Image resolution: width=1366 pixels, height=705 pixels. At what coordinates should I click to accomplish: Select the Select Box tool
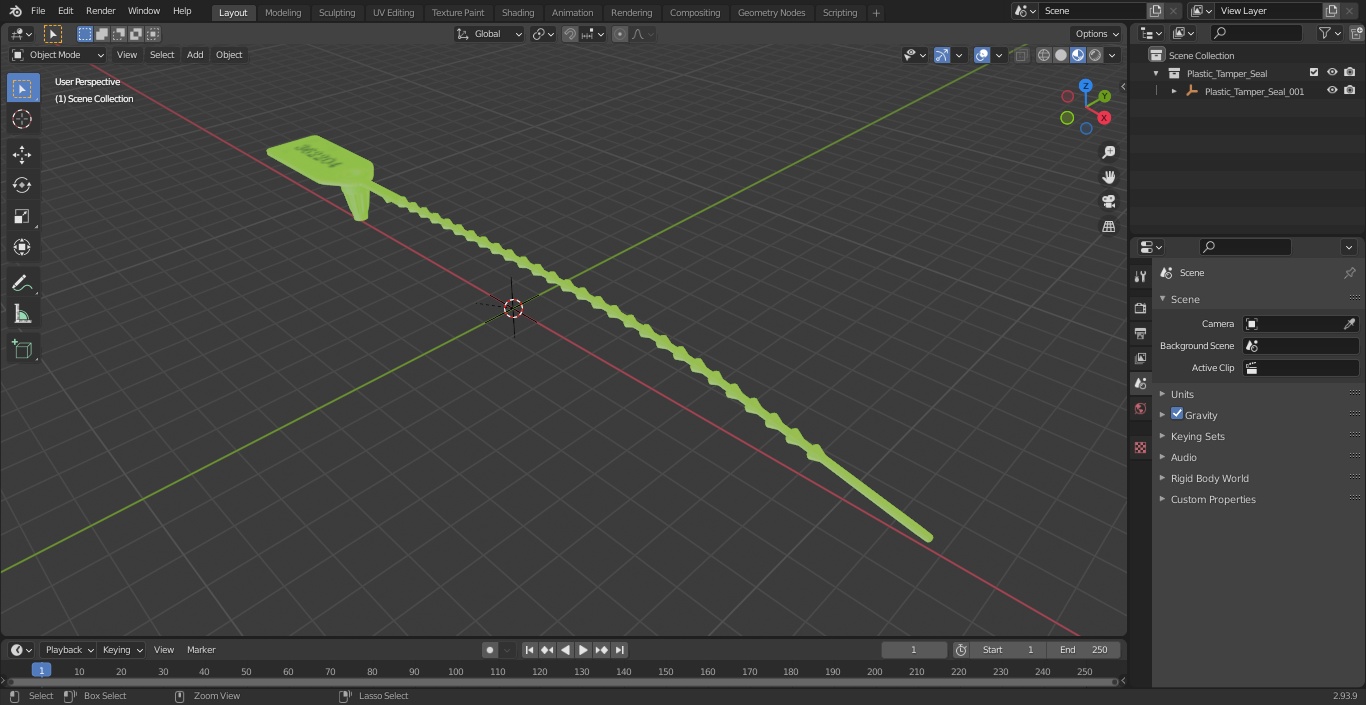click(x=22, y=88)
